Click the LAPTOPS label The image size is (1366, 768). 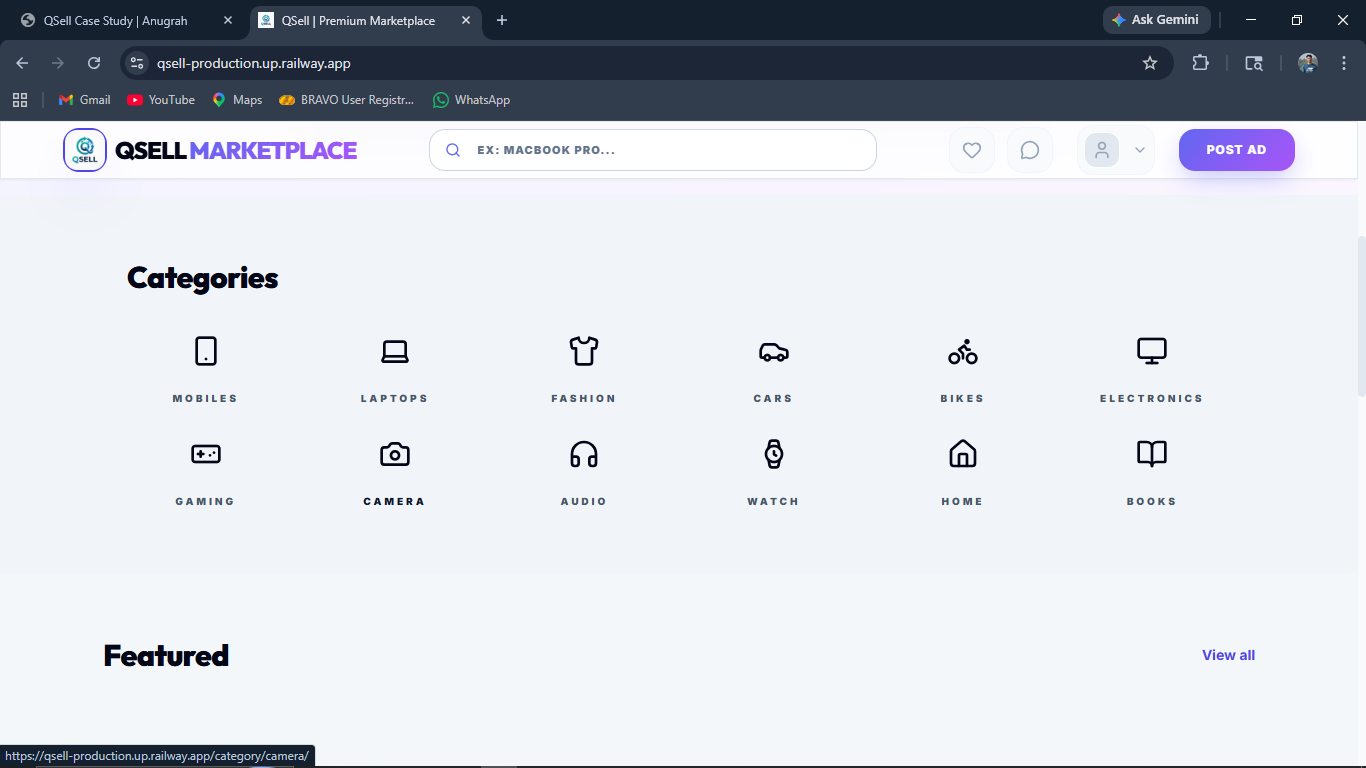pos(394,398)
